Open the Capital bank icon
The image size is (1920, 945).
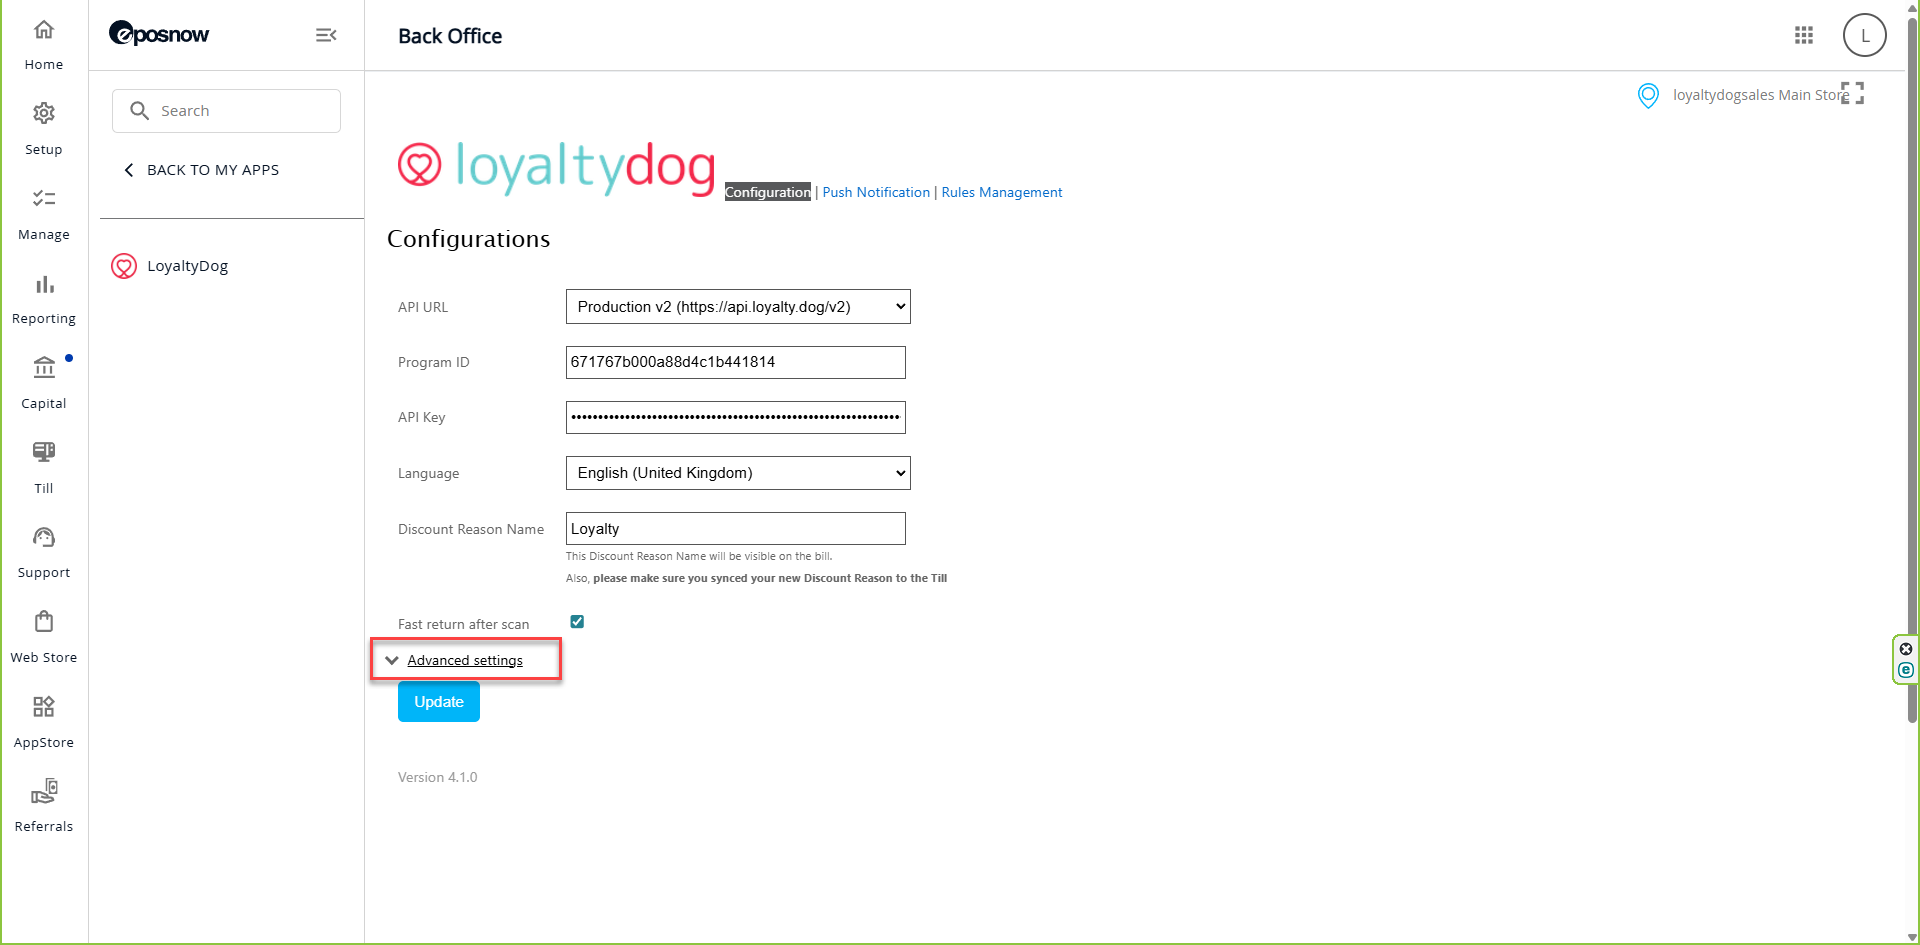tap(44, 368)
